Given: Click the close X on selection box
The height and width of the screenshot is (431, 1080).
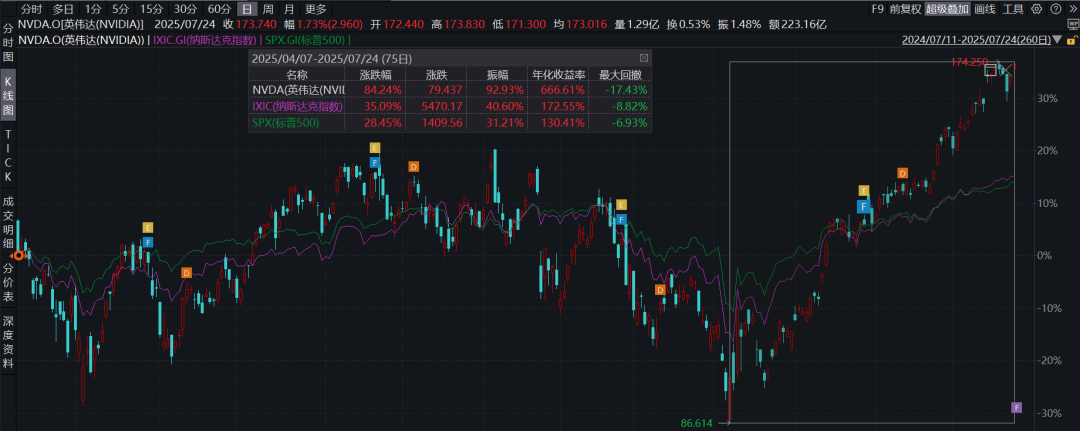Looking at the screenshot, I should click(1007, 69).
